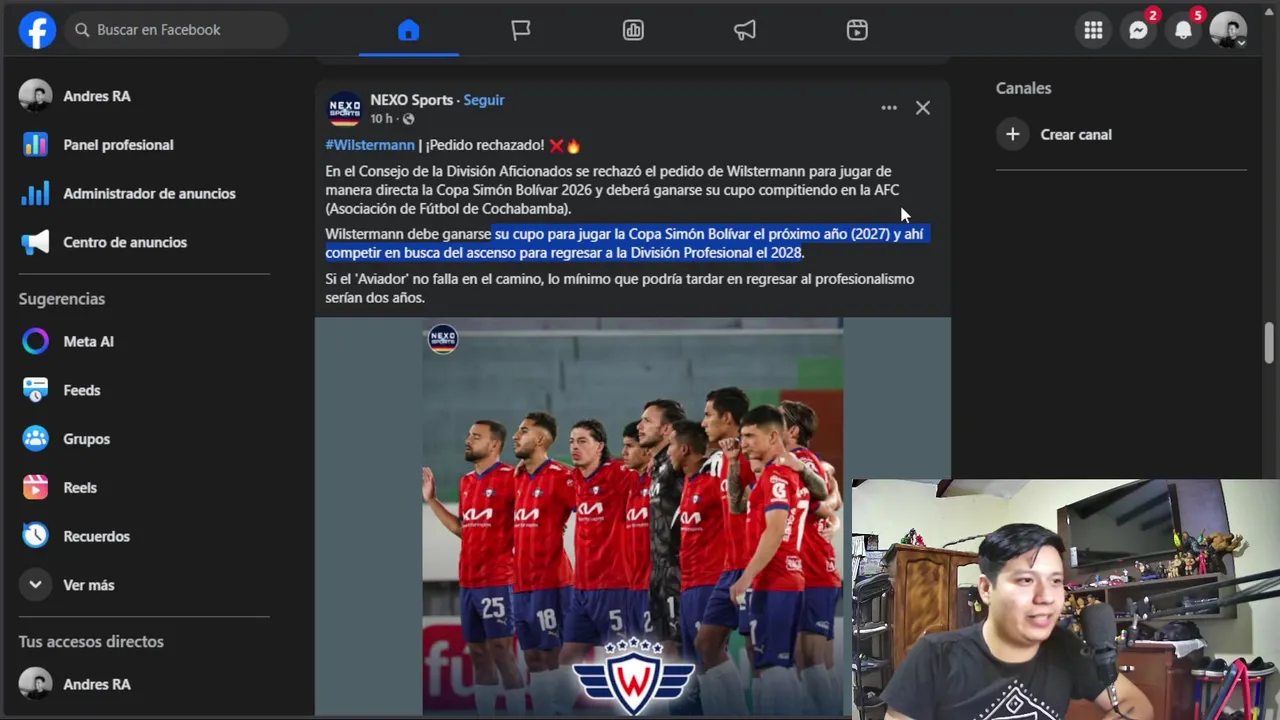Open Andres RA profile at top of sidebar
This screenshot has height=720, width=1280.
pyautogui.click(x=97, y=96)
